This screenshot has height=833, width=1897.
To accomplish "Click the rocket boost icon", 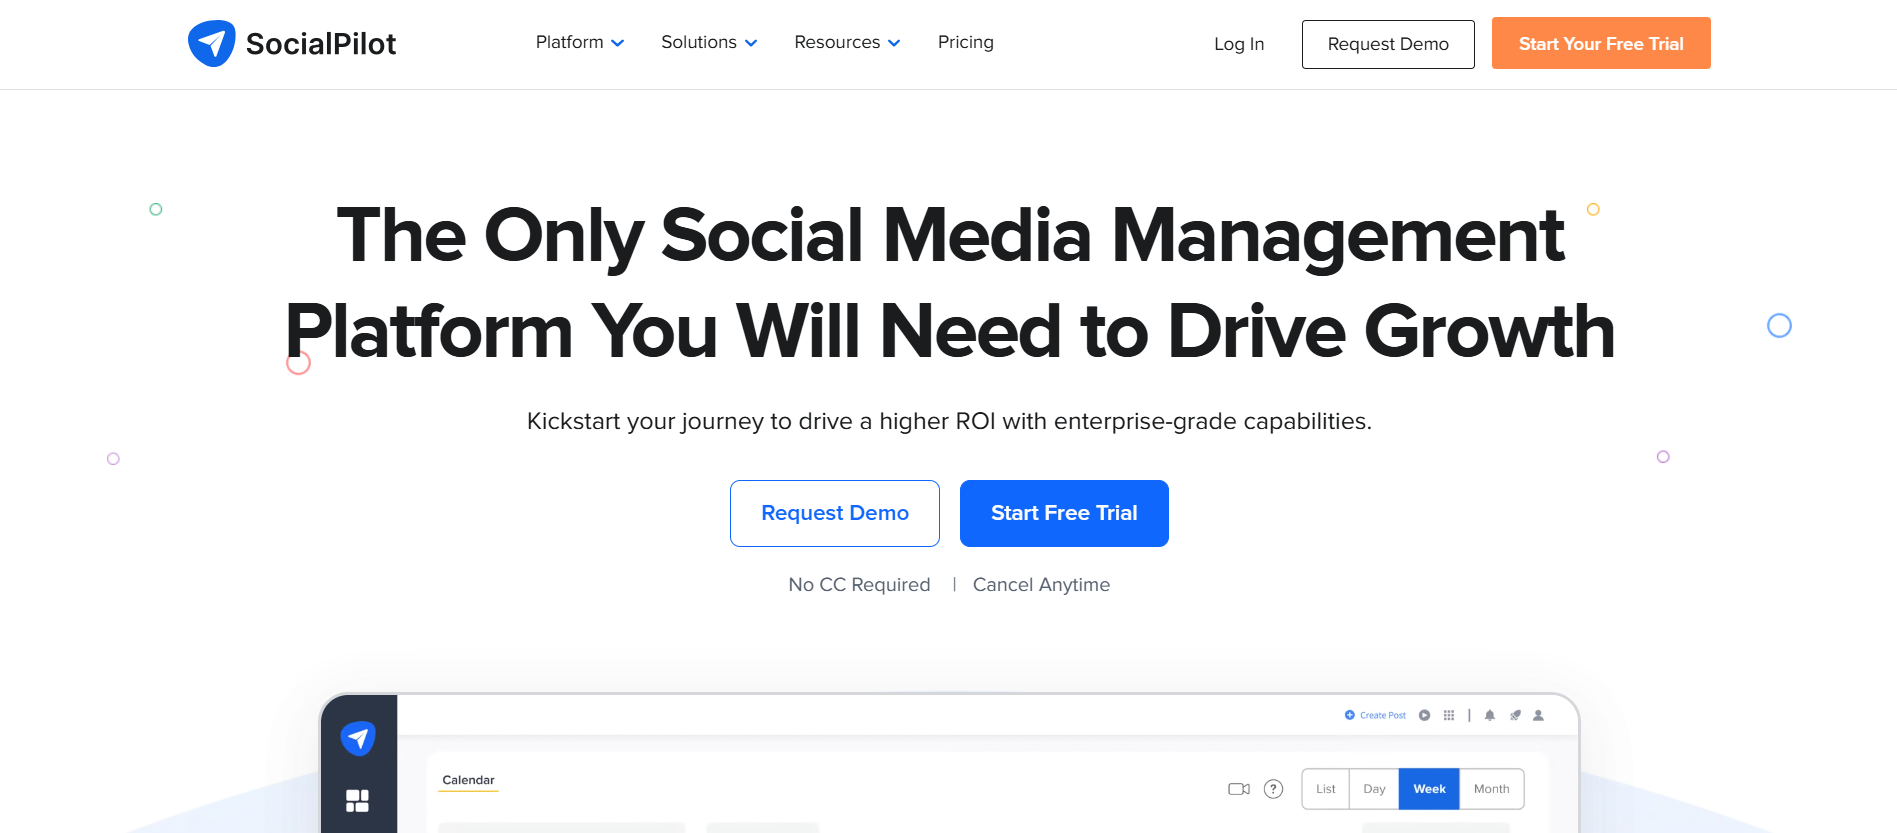I will (1515, 716).
